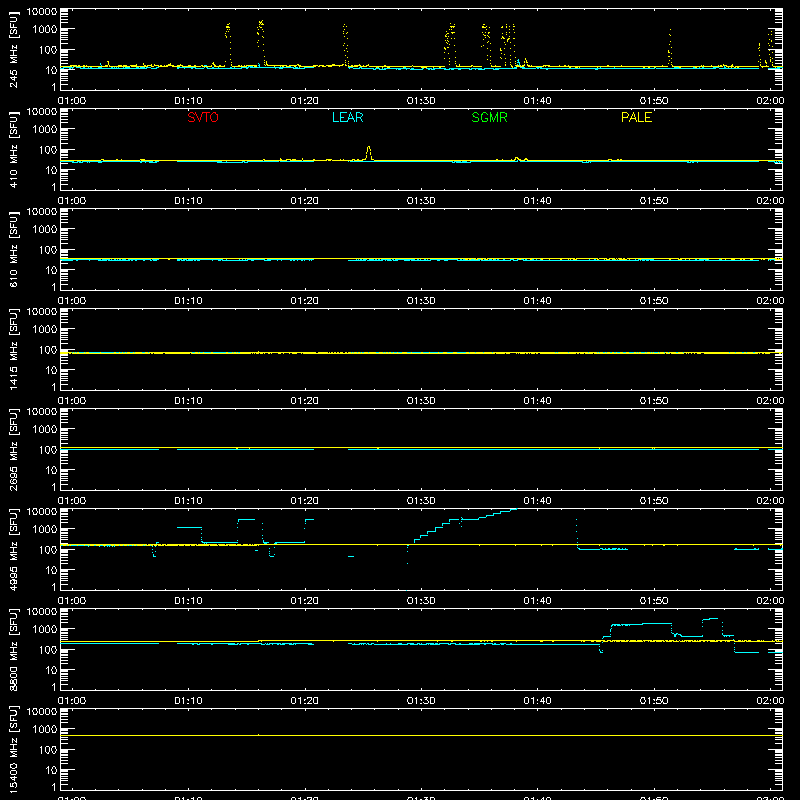Click 01:20 tick label under 8800 MHz panel
The width and height of the screenshot is (800, 800).
(x=305, y=701)
